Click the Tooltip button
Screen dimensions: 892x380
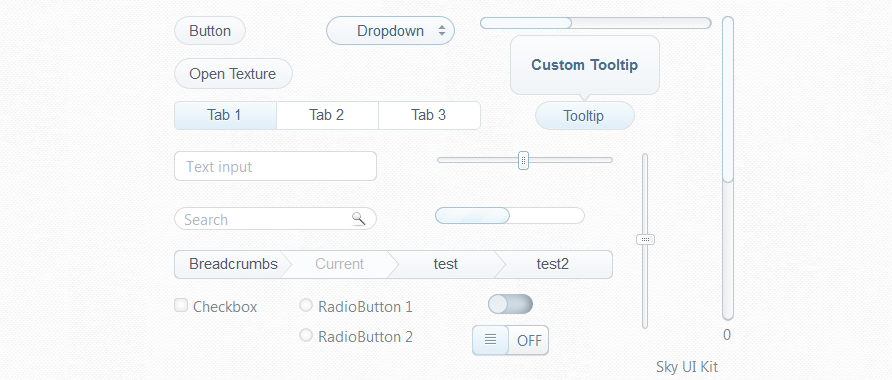(585, 115)
